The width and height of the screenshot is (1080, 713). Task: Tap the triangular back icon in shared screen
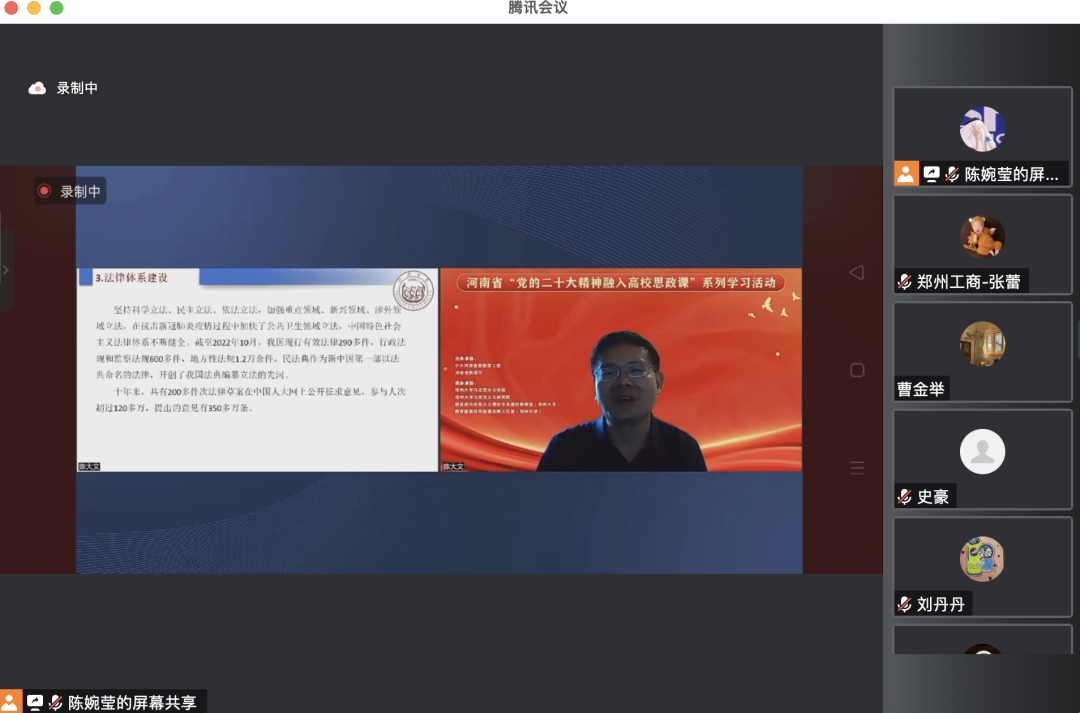(857, 272)
